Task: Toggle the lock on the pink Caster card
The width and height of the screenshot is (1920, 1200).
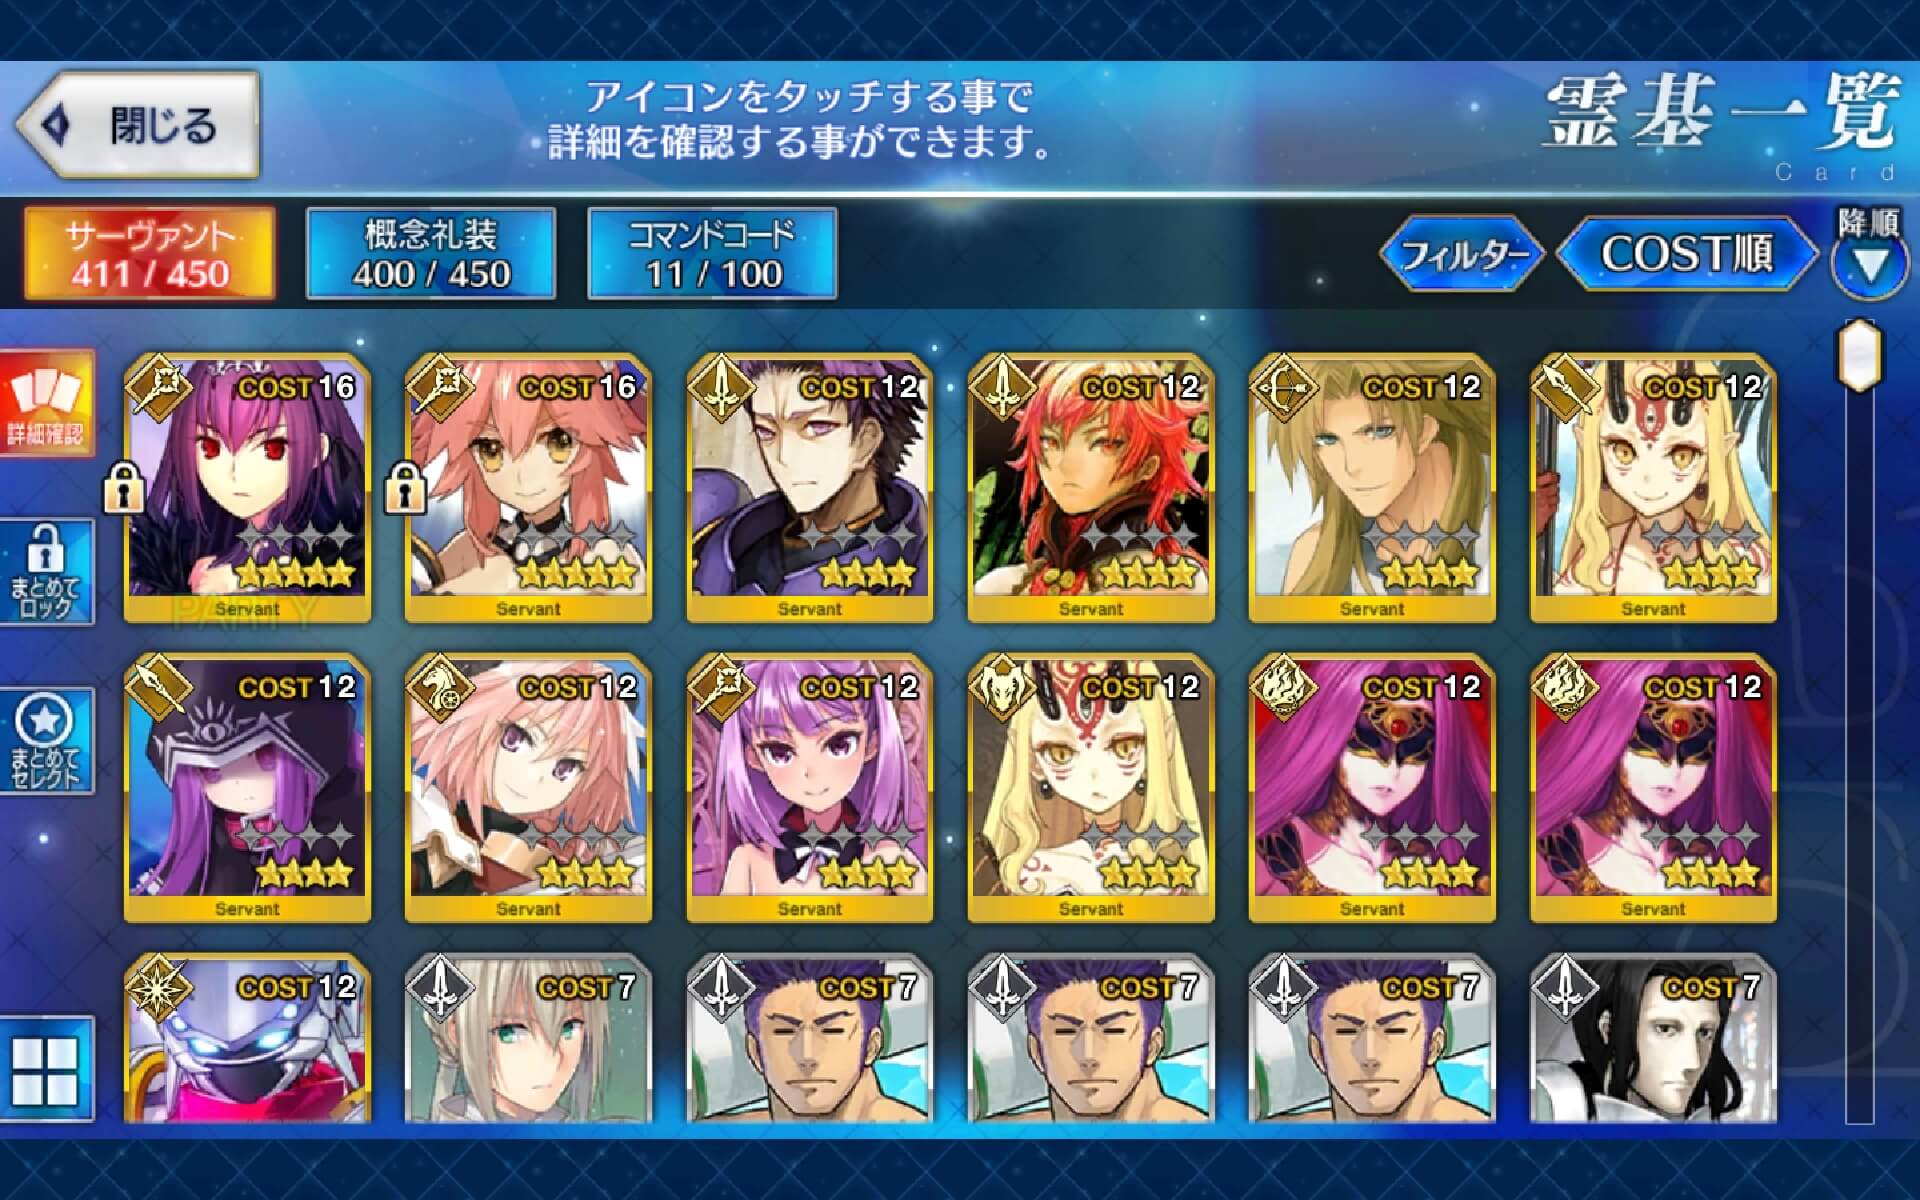Action: (405, 489)
